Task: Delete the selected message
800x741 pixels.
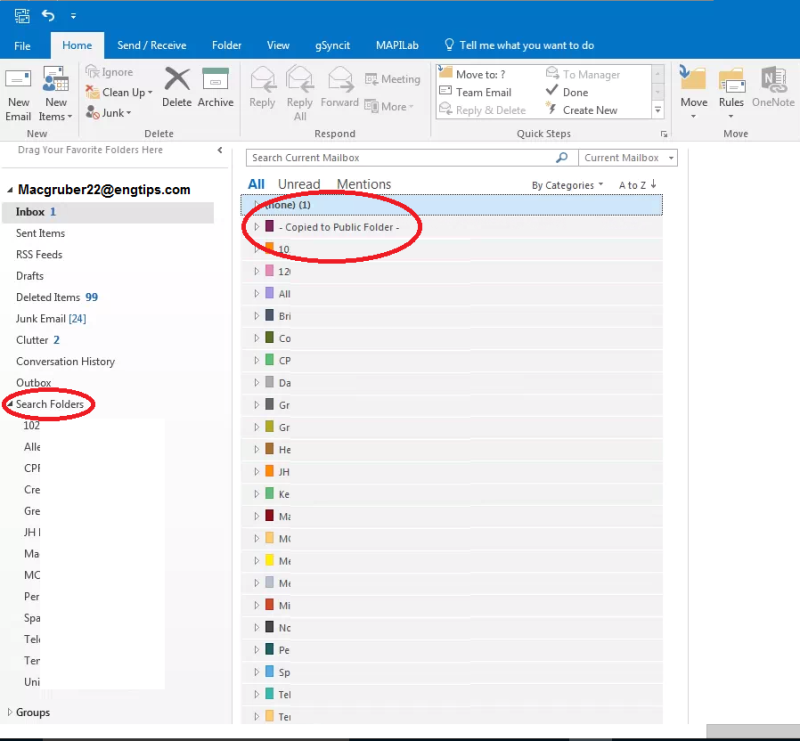Action: (177, 87)
